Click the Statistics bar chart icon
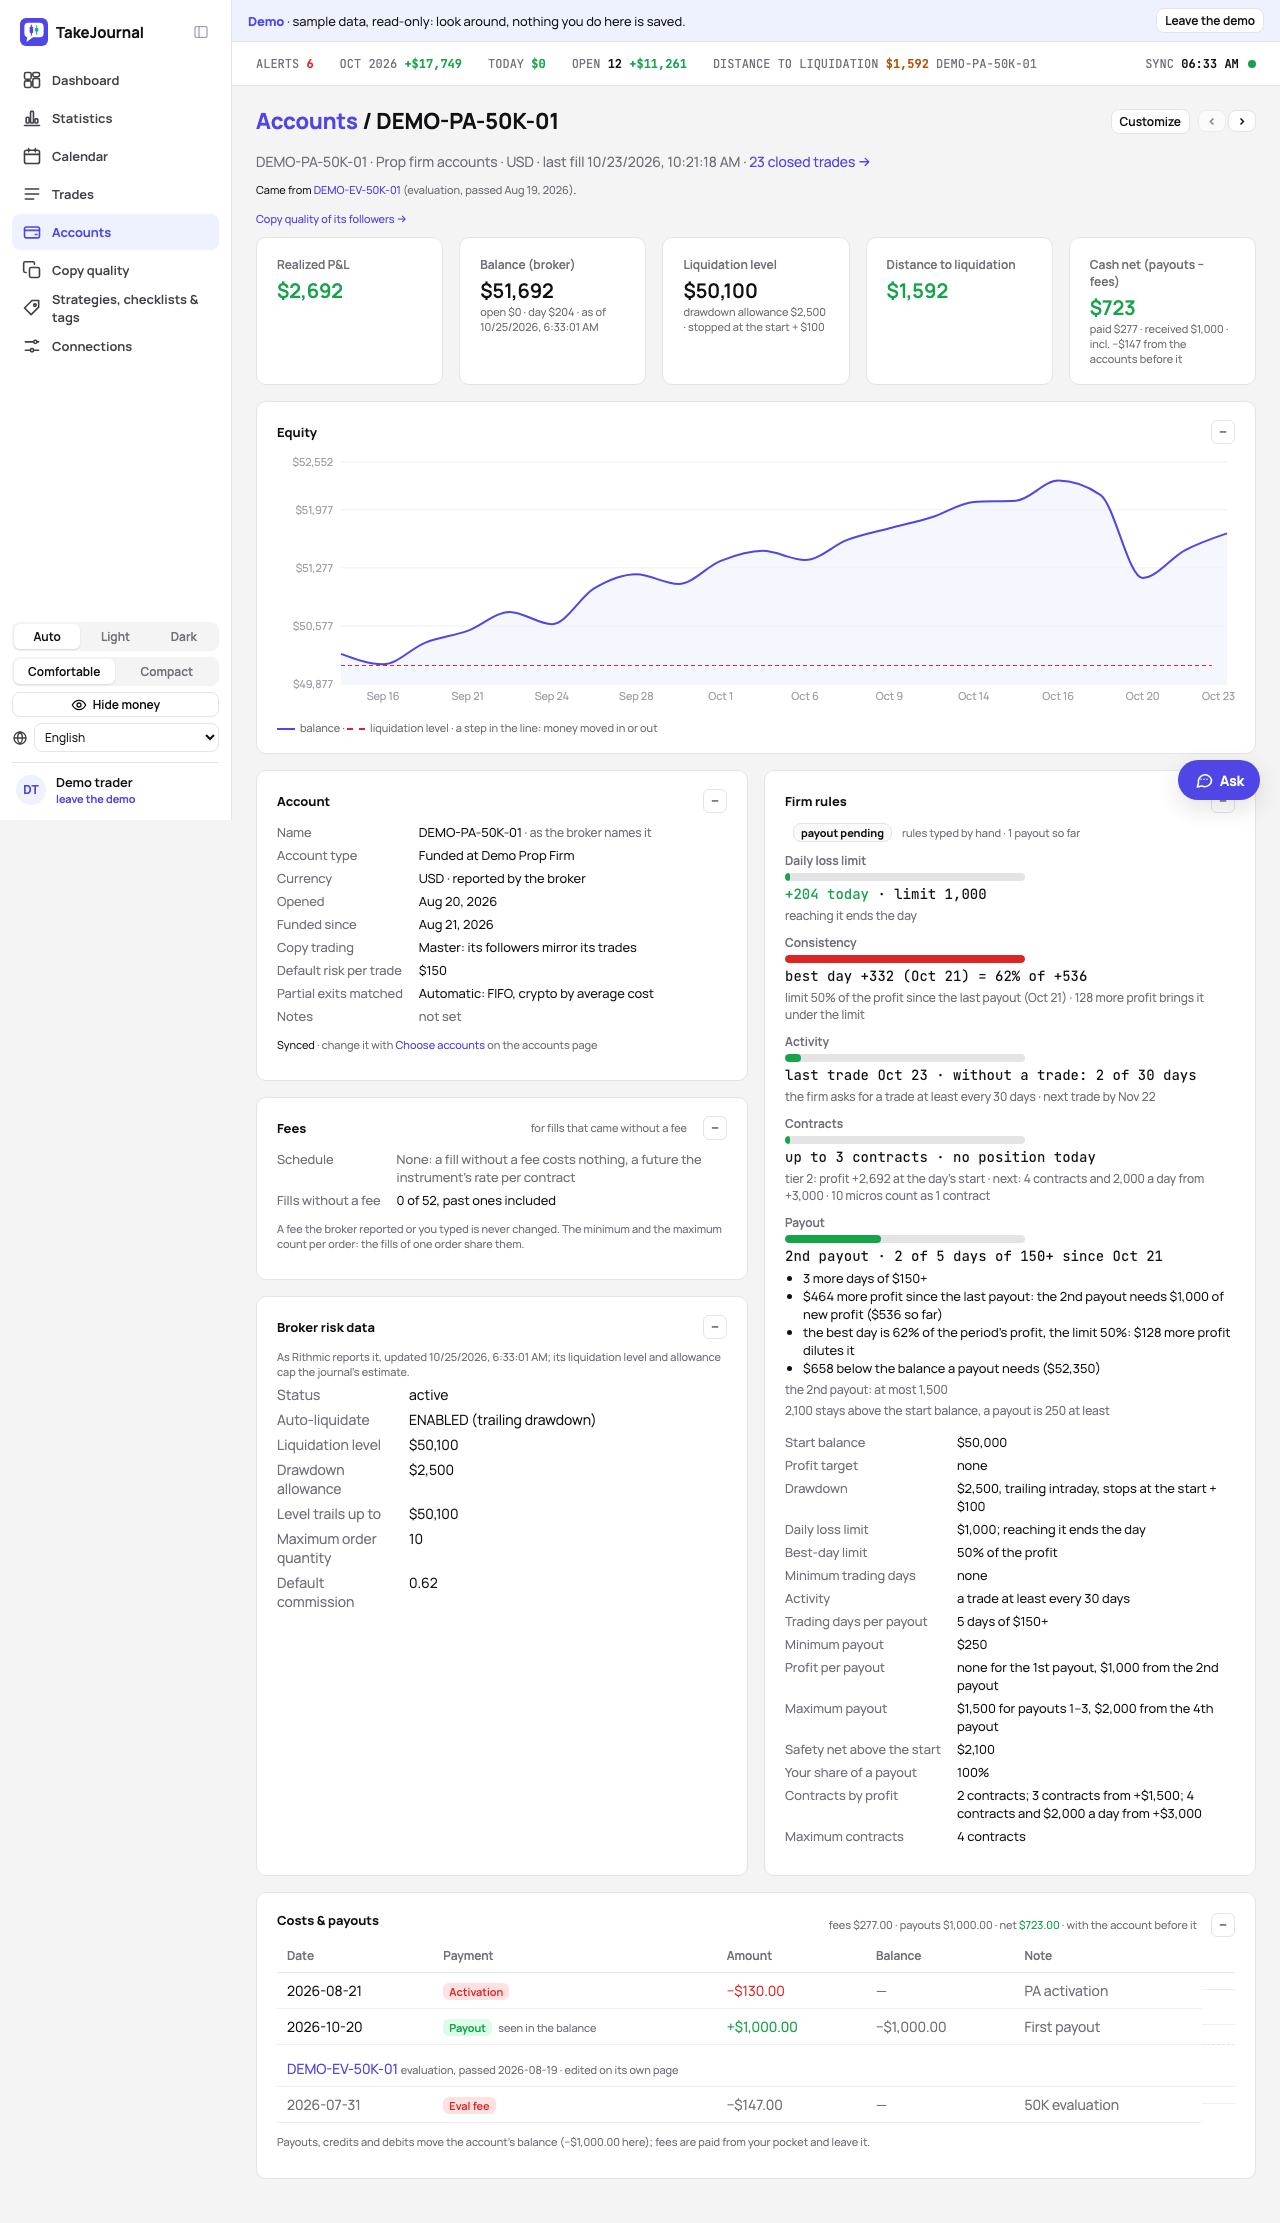1280x2223 pixels. pyautogui.click(x=32, y=118)
